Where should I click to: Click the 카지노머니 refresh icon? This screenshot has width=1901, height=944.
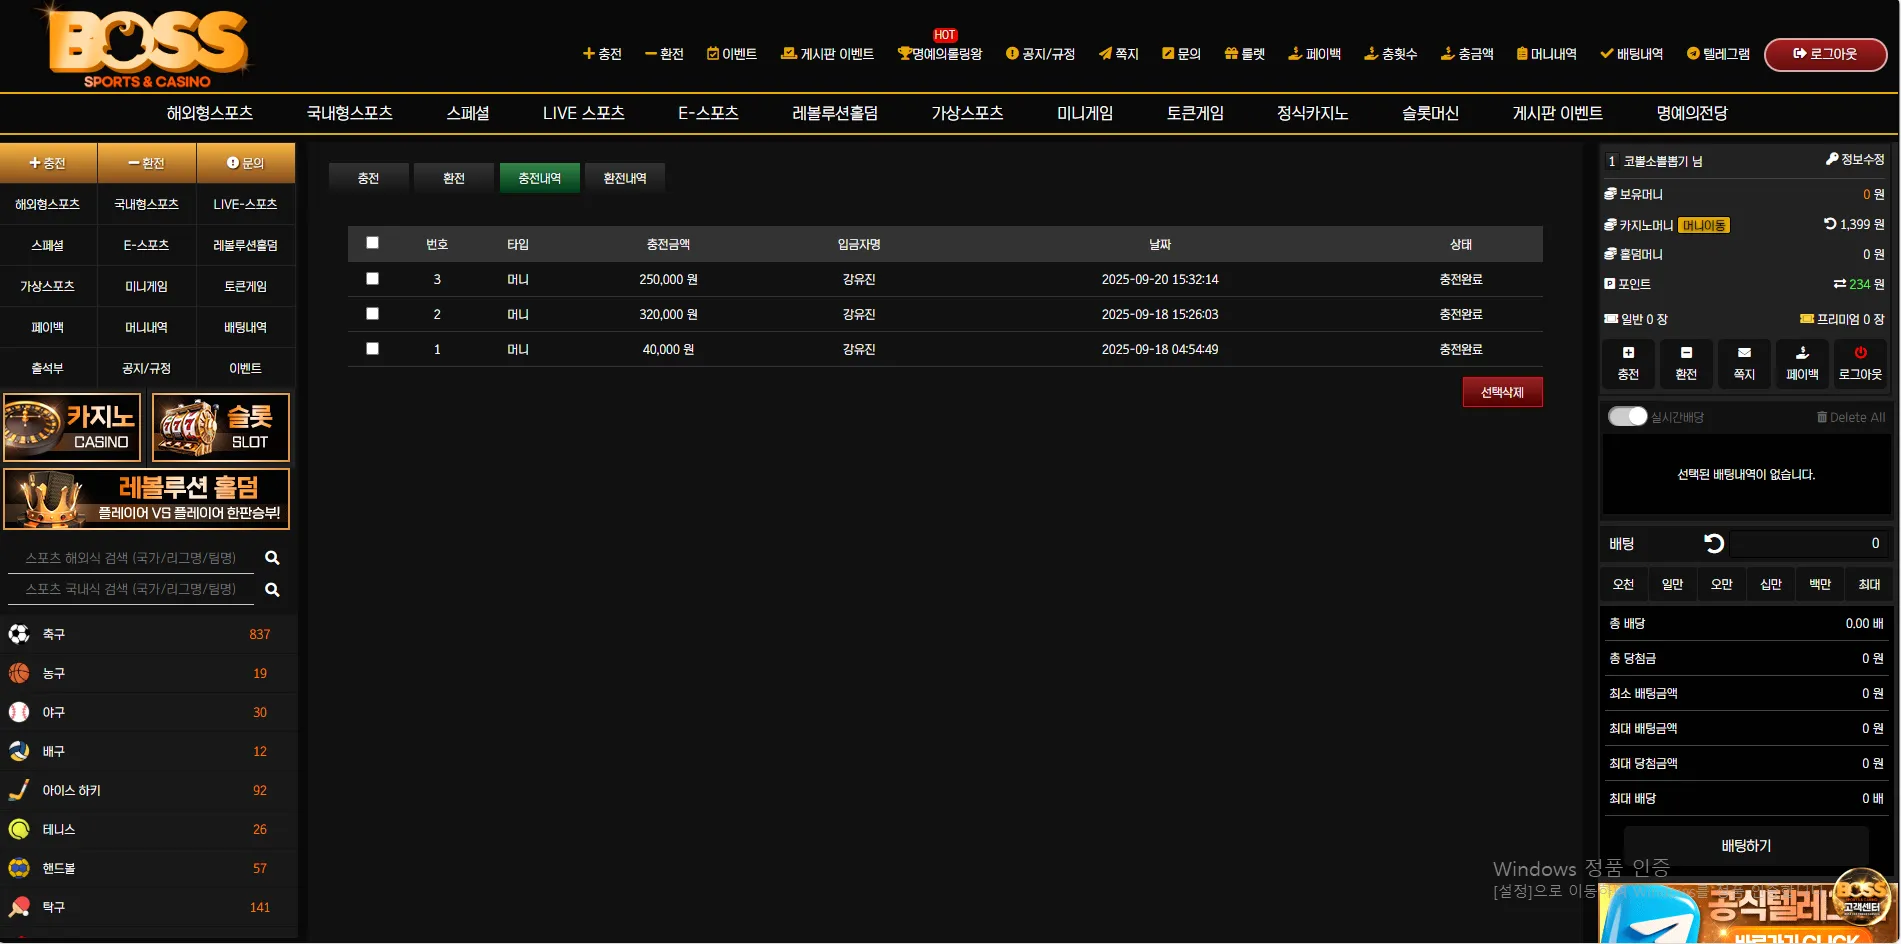[1830, 224]
